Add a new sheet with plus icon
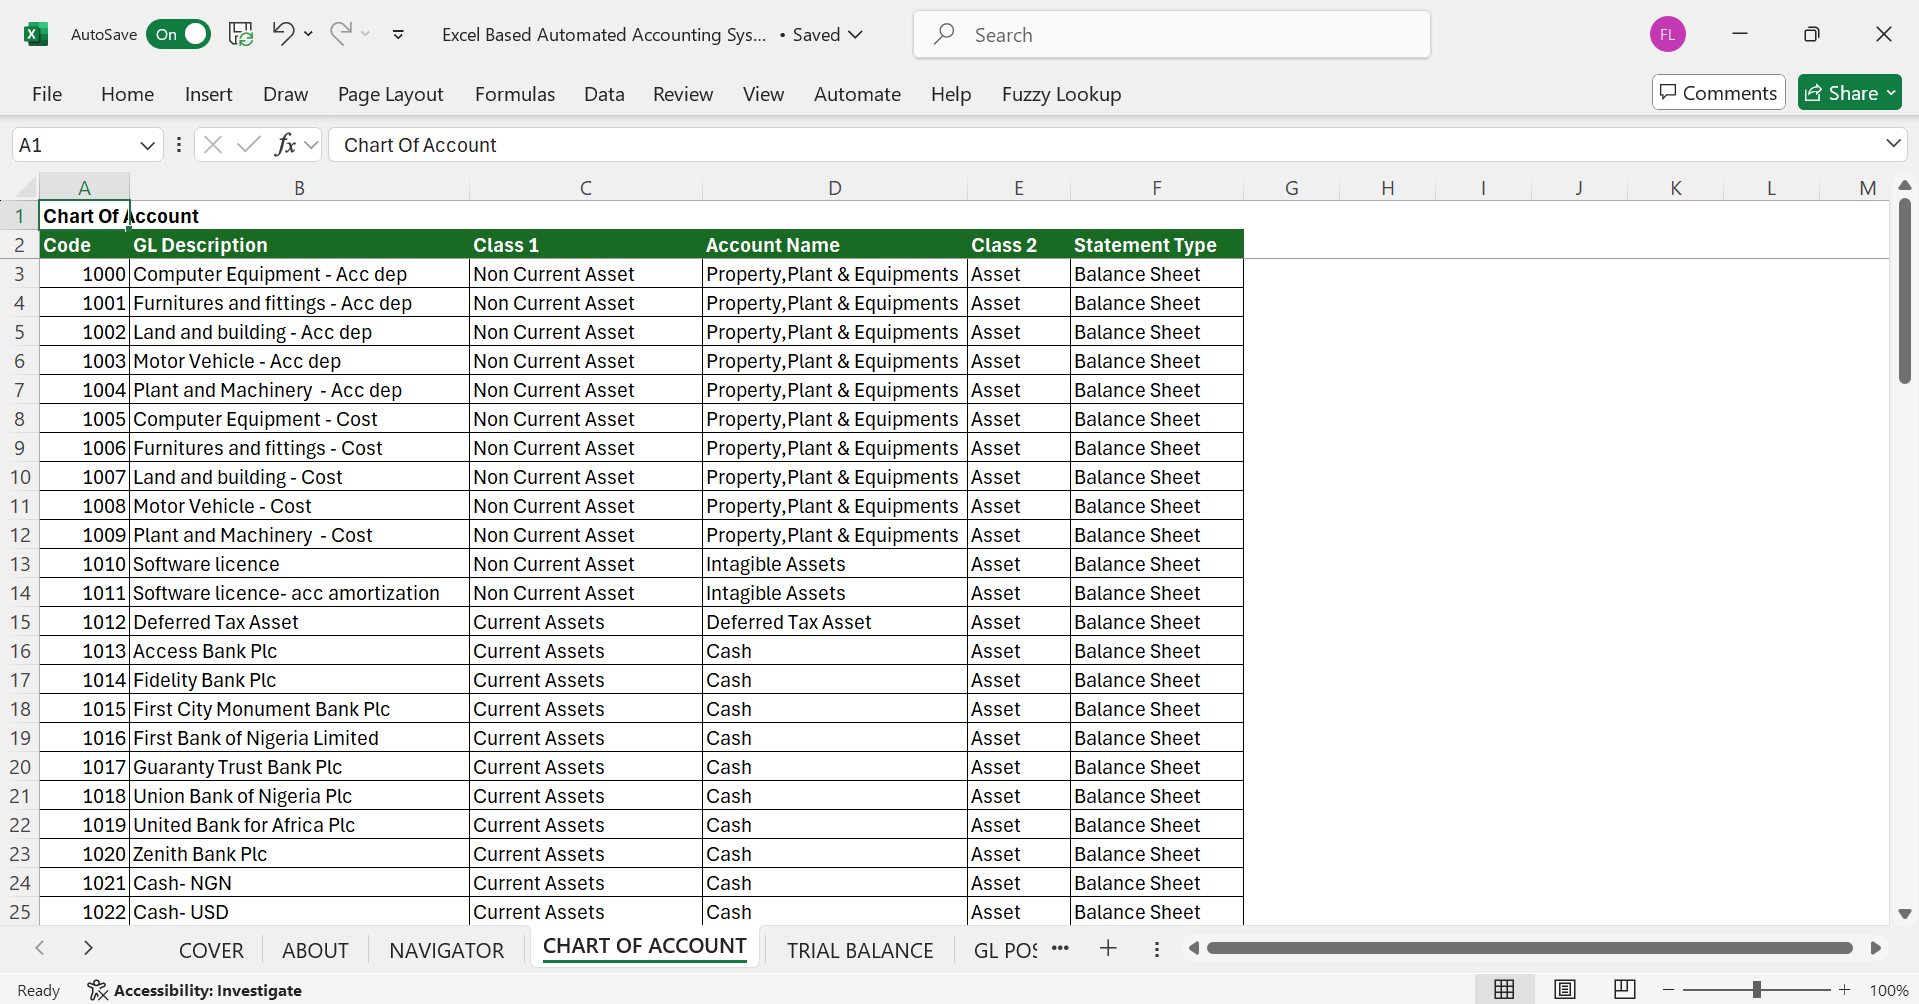The height and width of the screenshot is (1004, 1919). [x=1108, y=948]
